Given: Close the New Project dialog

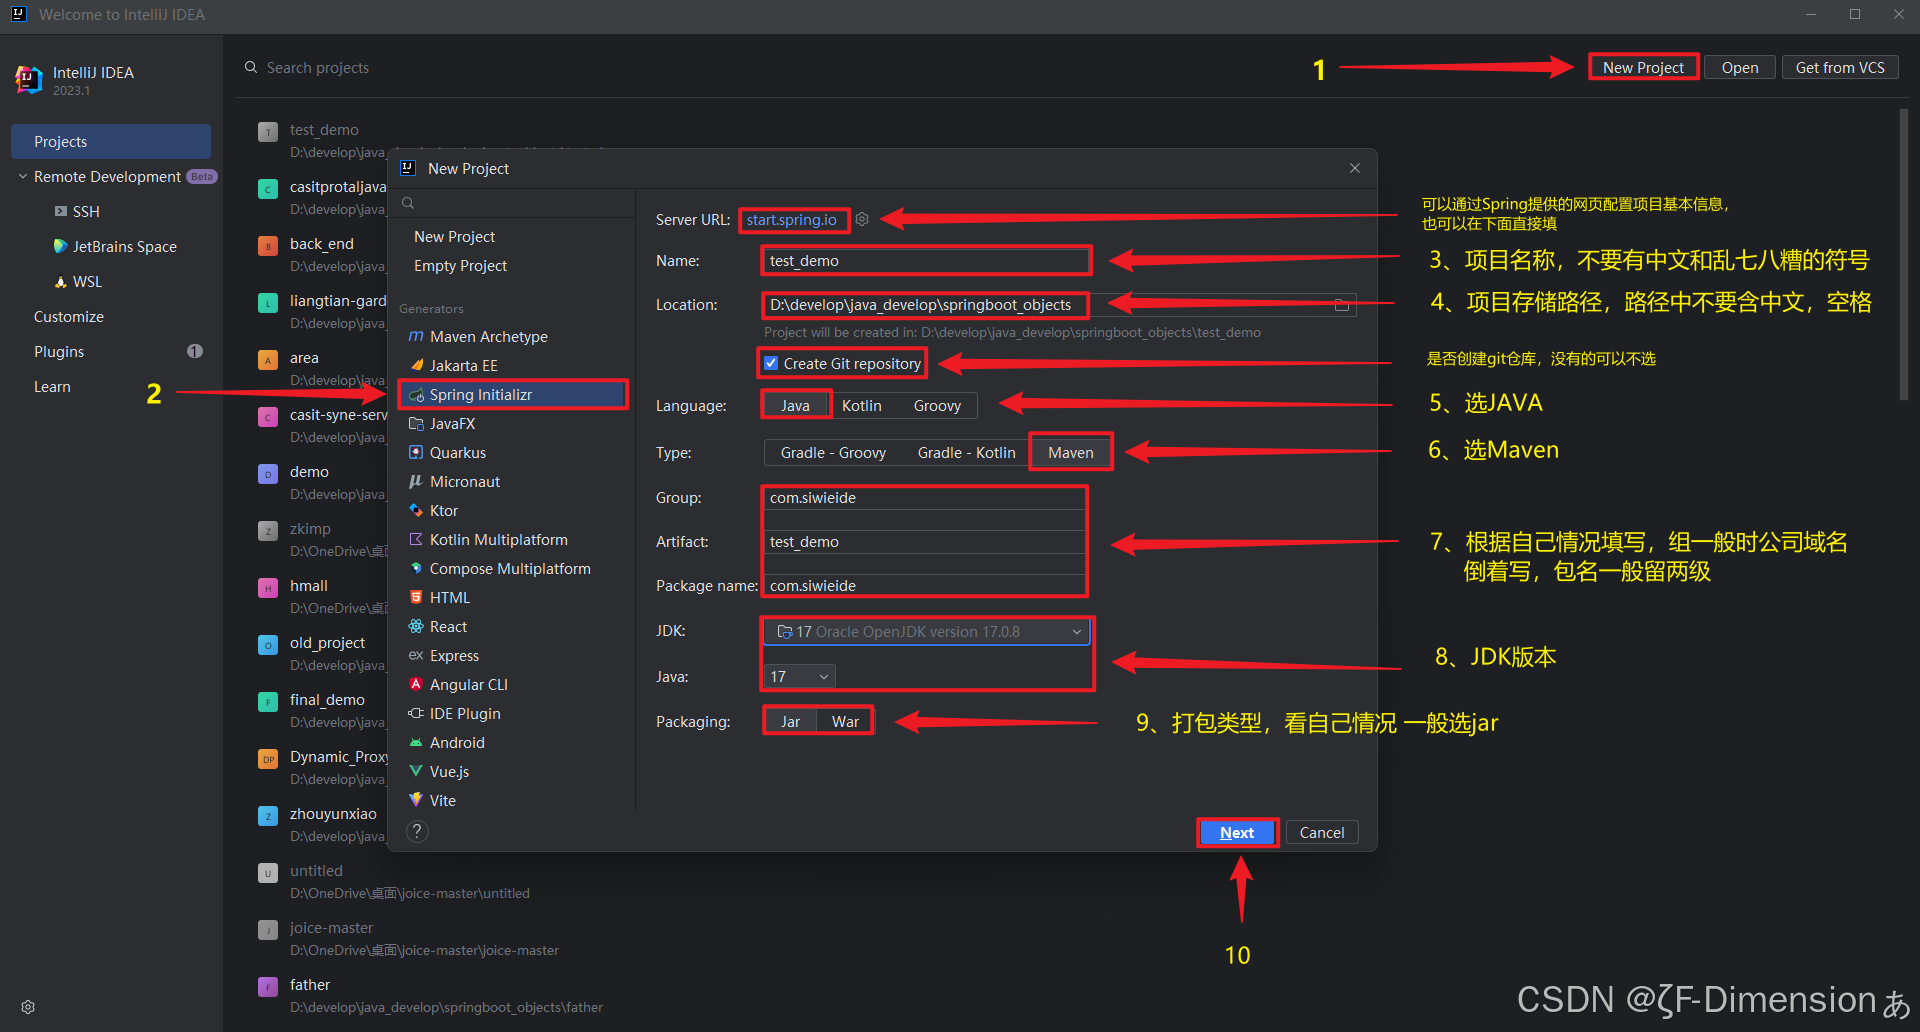Looking at the screenshot, I should (1355, 168).
